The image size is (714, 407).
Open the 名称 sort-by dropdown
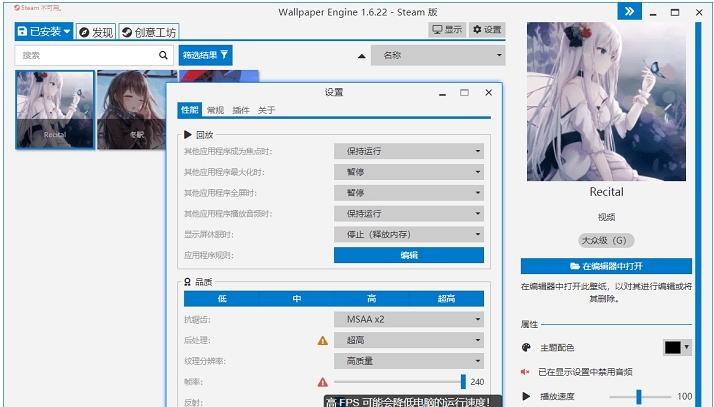[438, 55]
